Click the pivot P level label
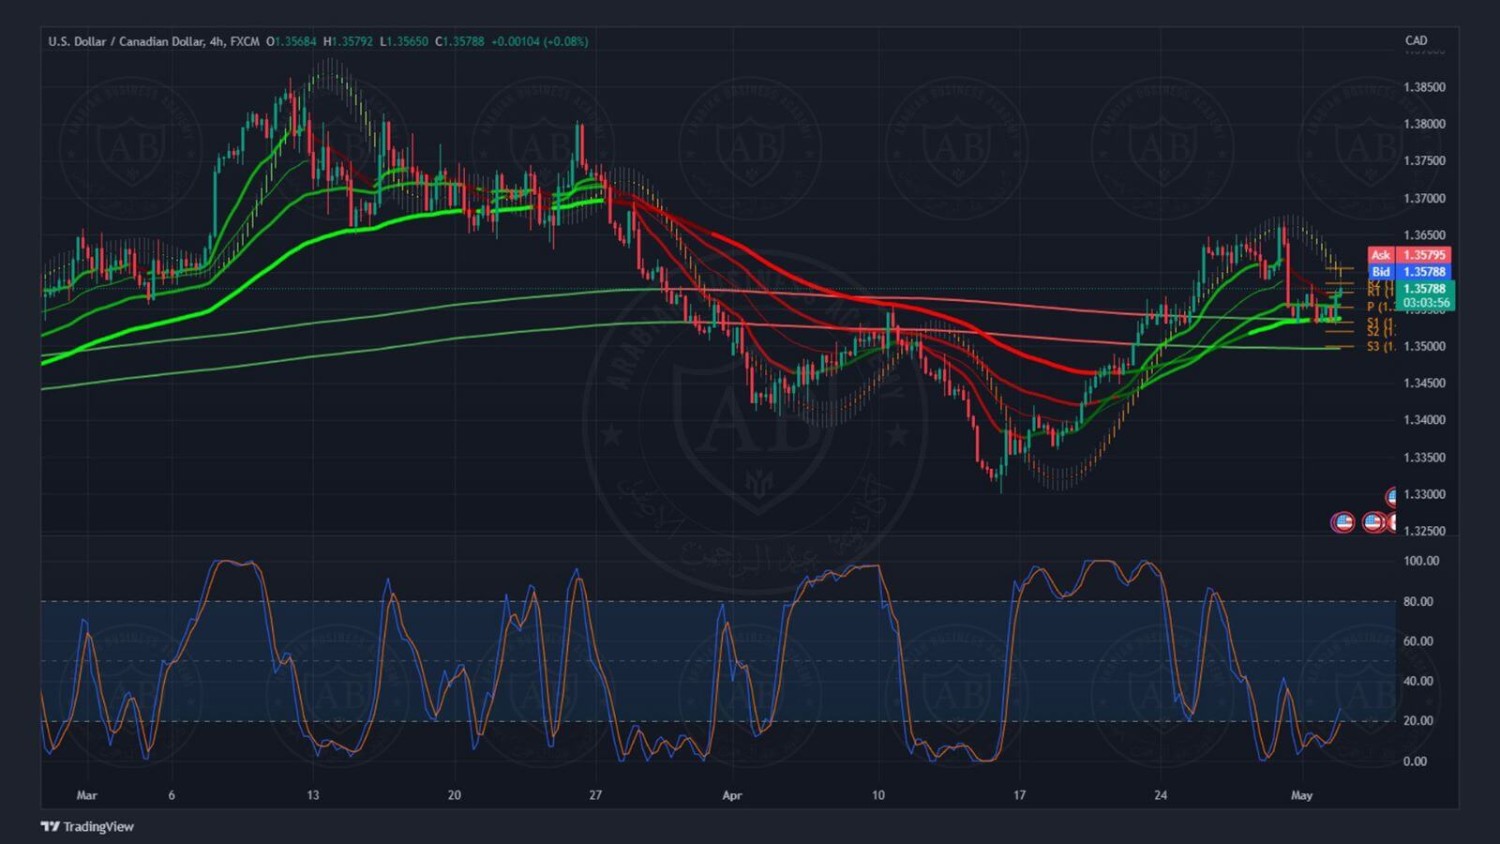 click(1380, 307)
